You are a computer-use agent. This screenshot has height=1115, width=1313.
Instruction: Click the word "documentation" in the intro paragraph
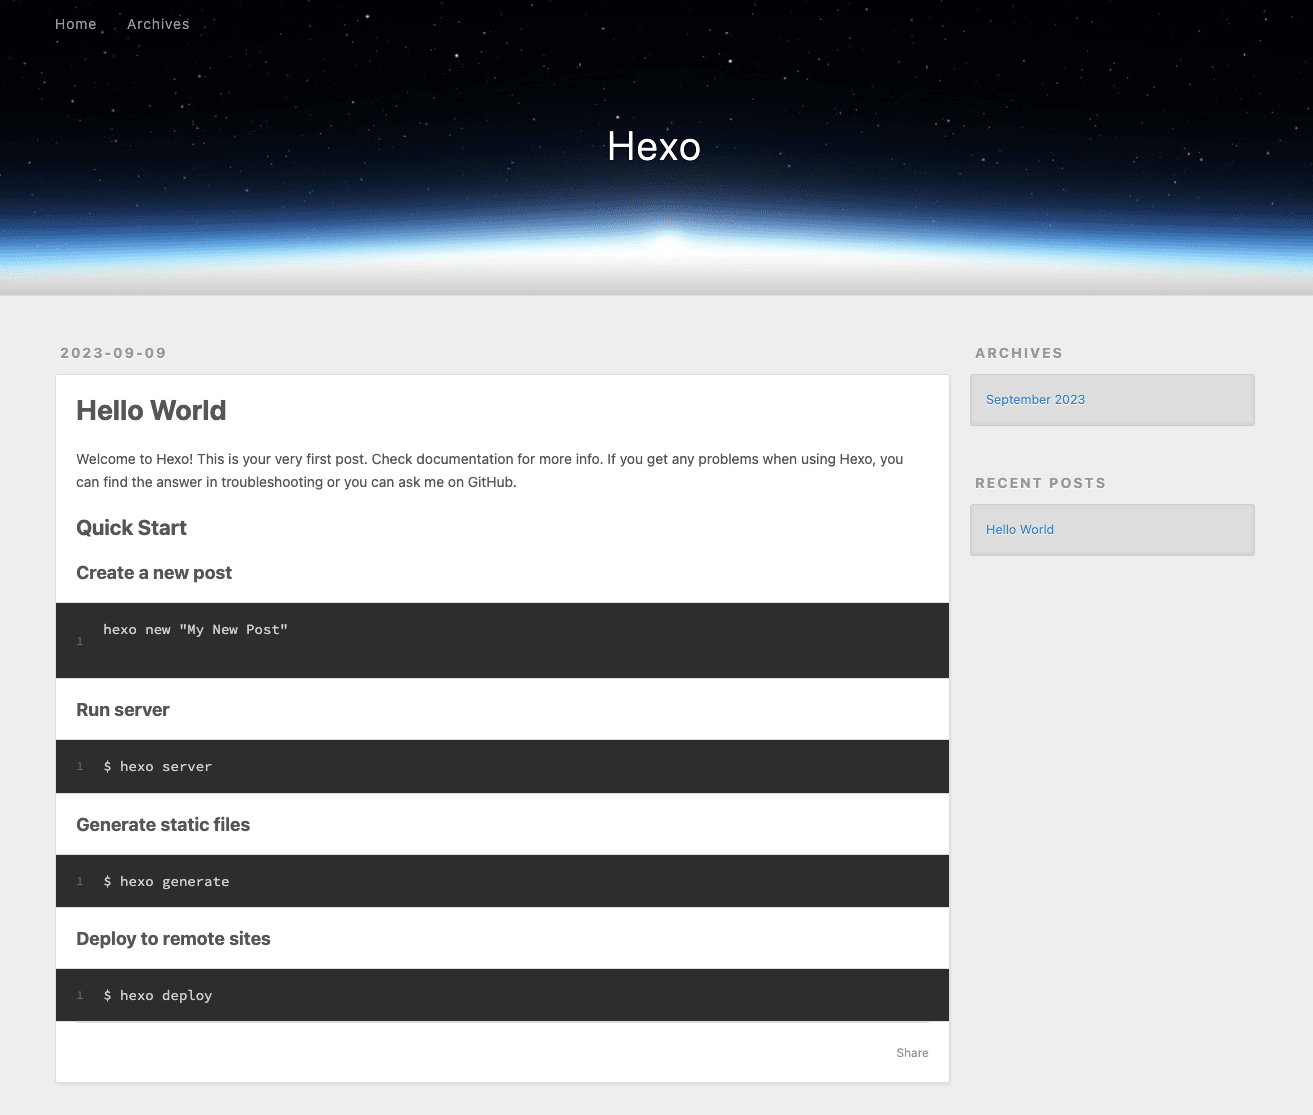(x=464, y=460)
